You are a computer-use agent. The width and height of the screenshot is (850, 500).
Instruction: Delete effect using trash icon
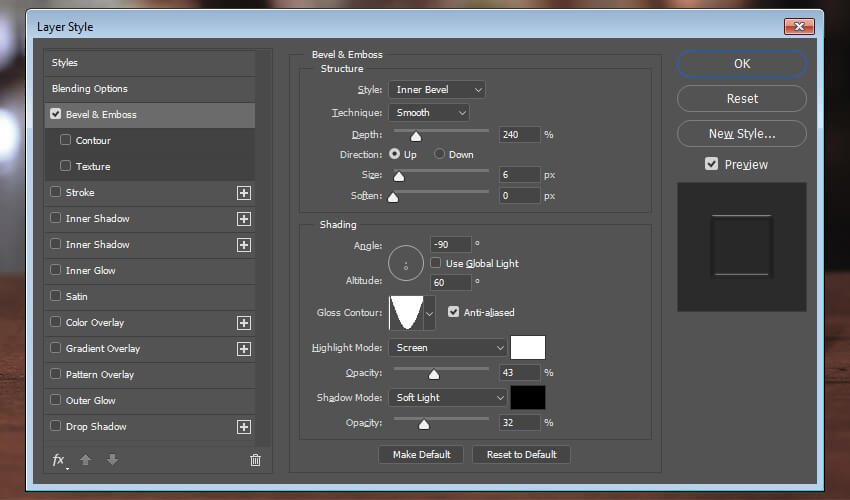coord(255,460)
